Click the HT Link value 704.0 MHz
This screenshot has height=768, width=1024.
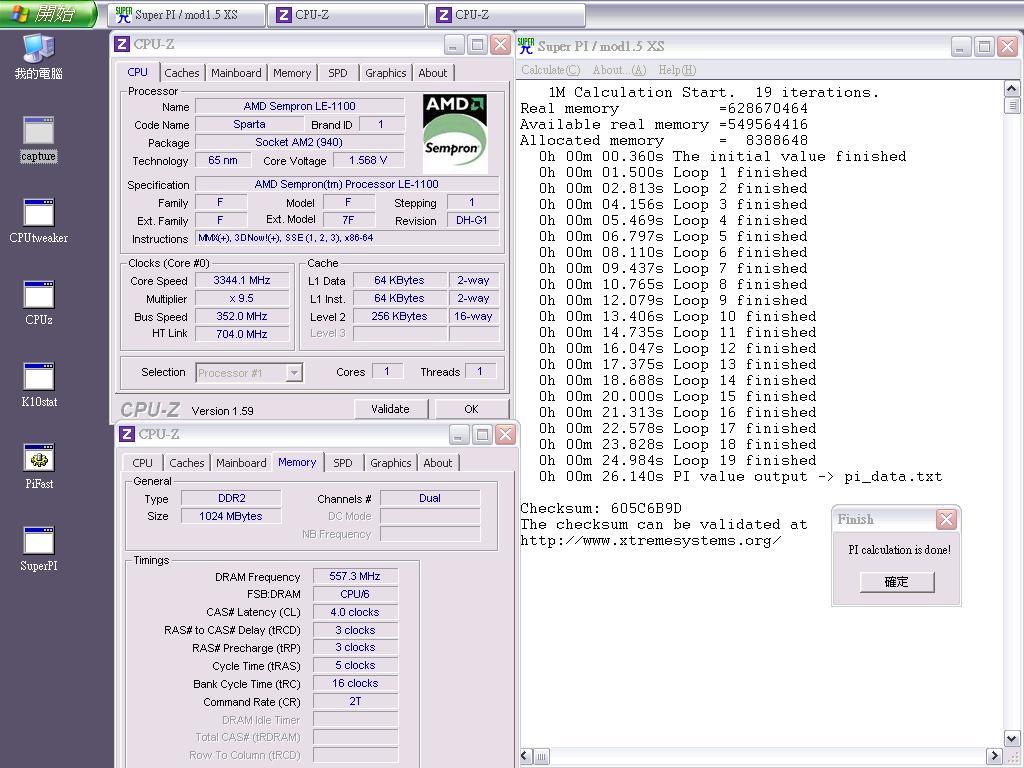(242, 334)
